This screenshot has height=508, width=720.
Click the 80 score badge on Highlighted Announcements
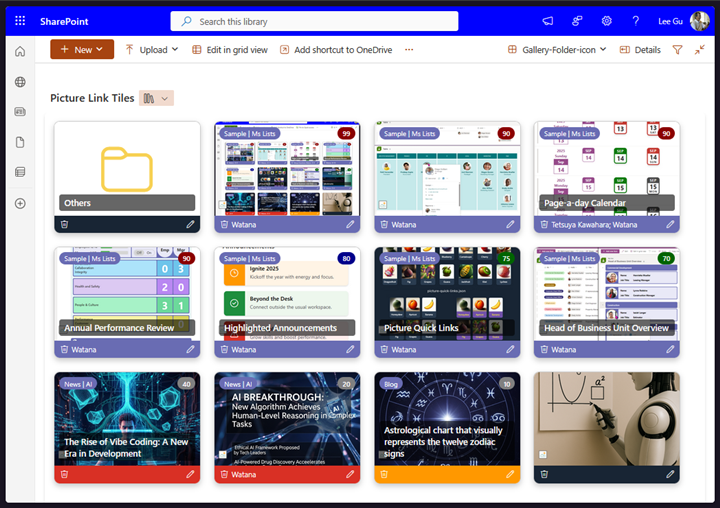tap(346, 259)
